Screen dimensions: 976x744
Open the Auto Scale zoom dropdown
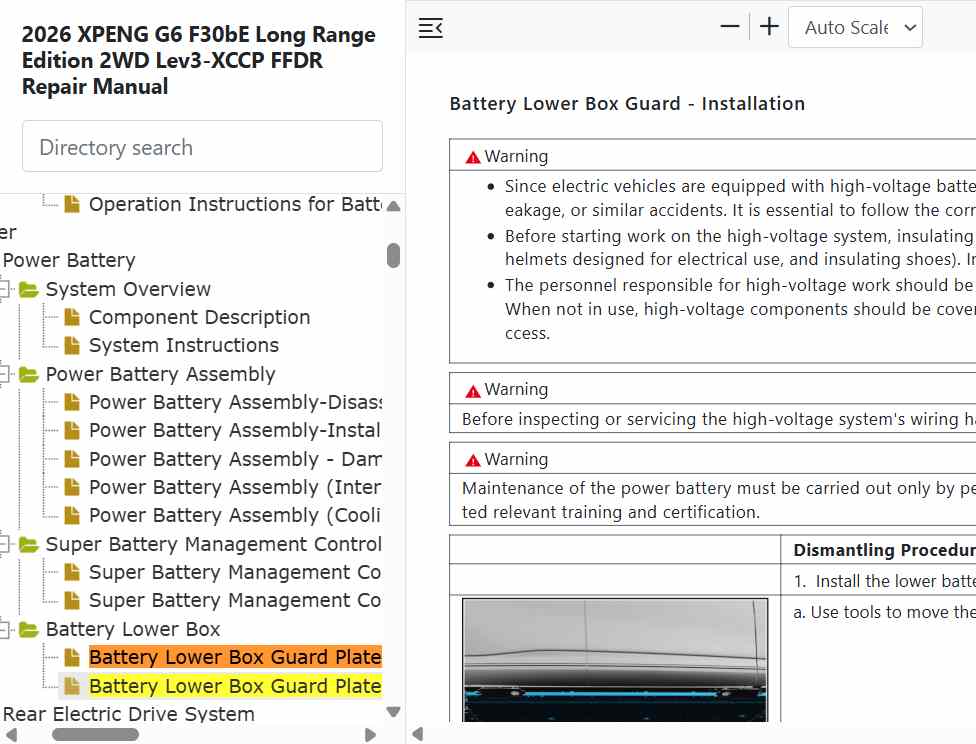(x=855, y=27)
